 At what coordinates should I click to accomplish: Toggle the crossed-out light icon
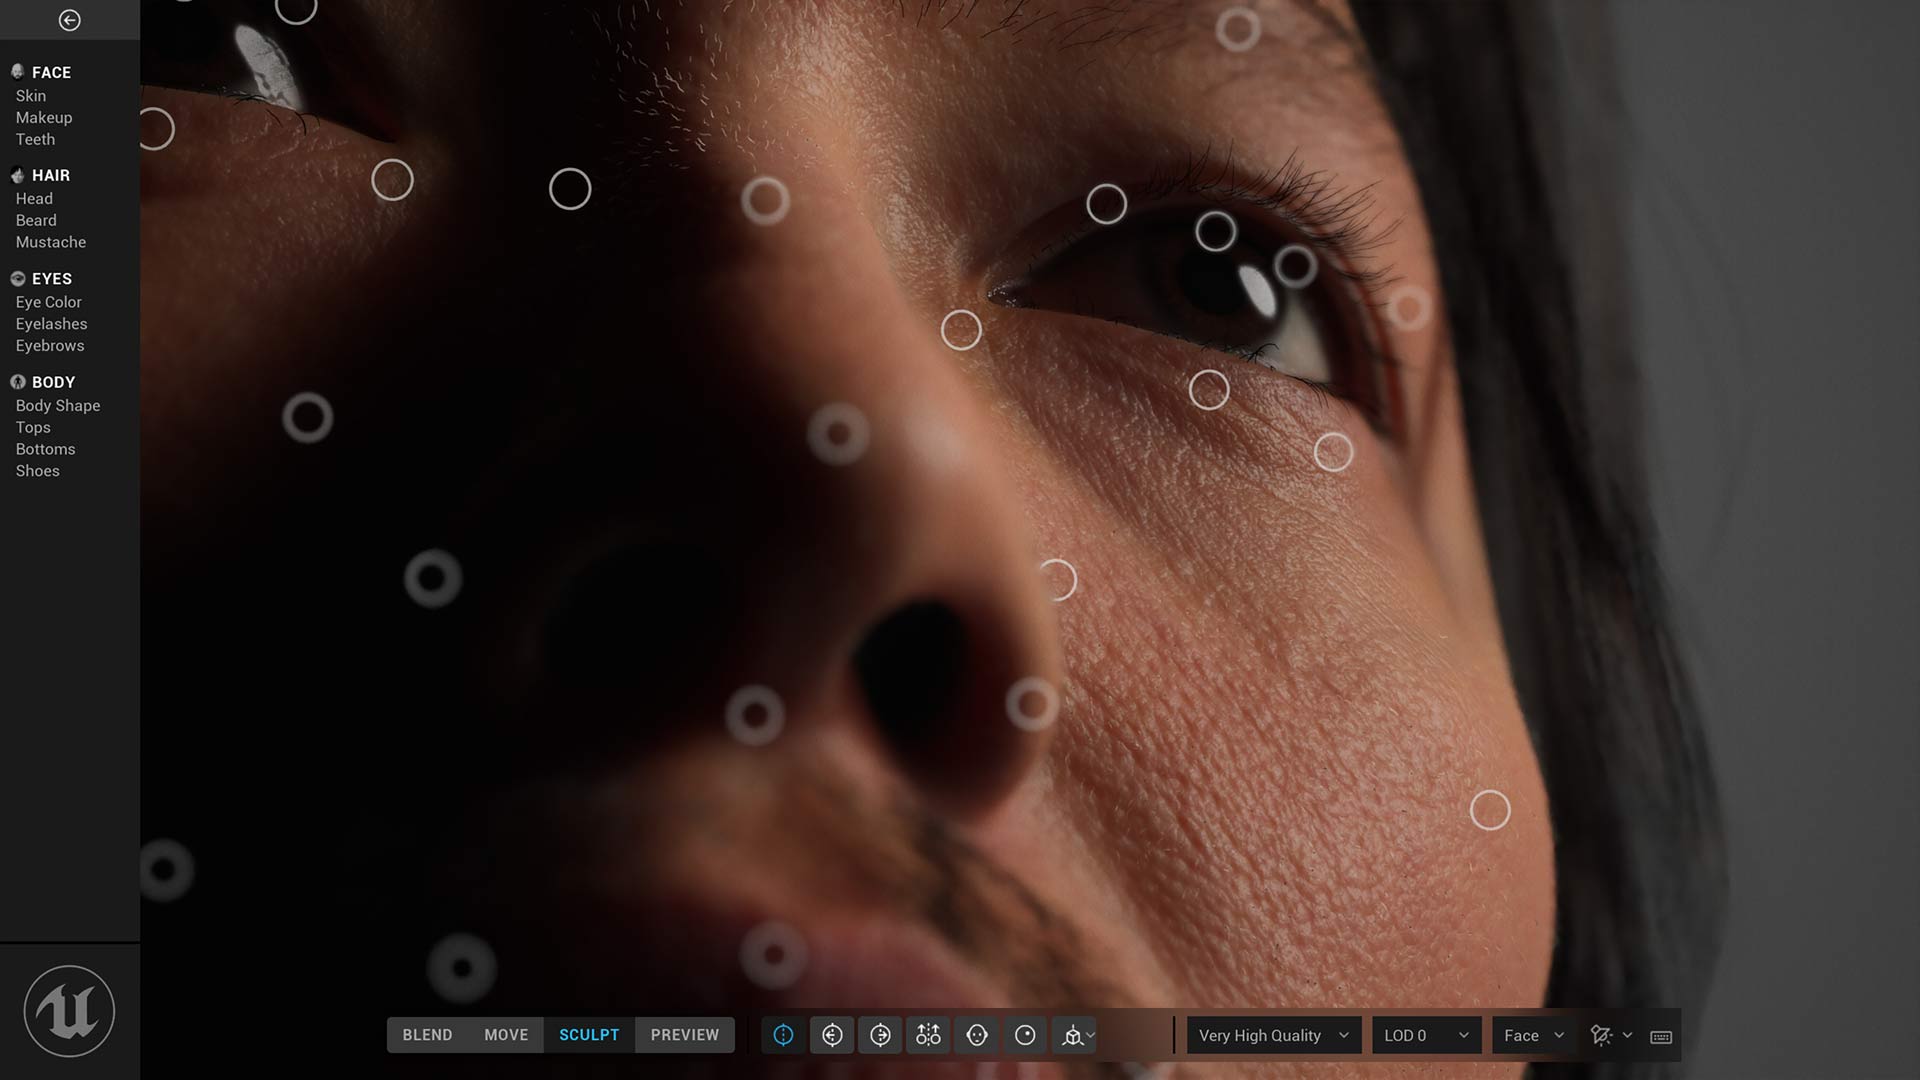1601,1036
